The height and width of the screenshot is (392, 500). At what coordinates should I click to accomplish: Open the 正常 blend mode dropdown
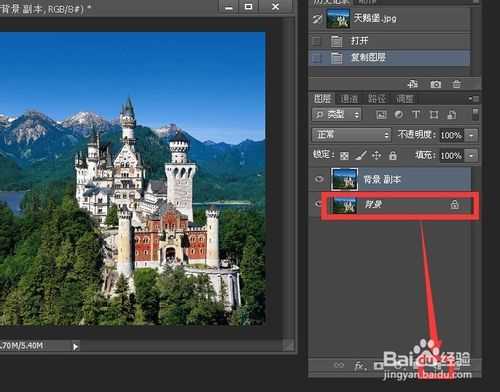click(x=351, y=135)
